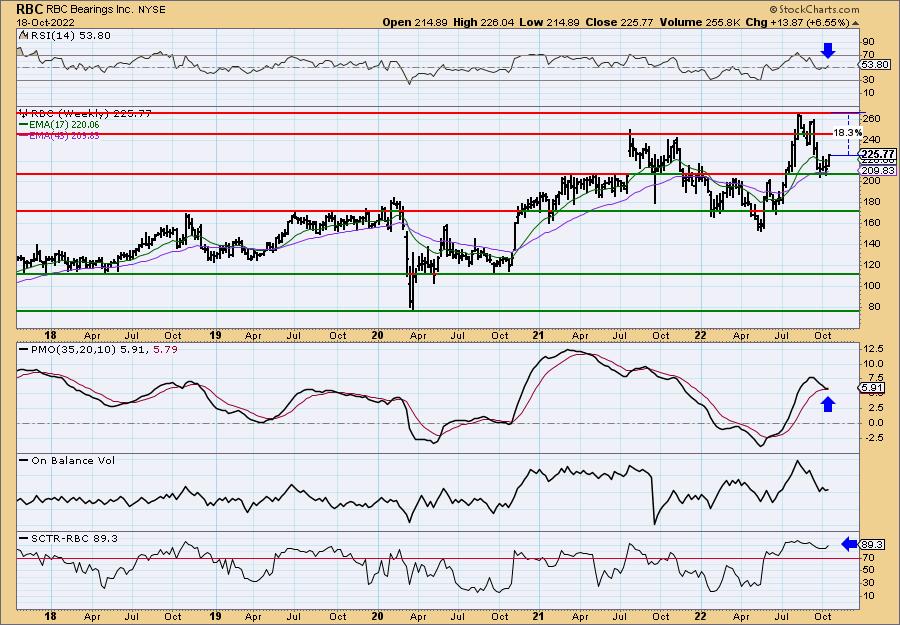Click the OHLC bar icon beside RBC (Weekly)

tap(23, 113)
